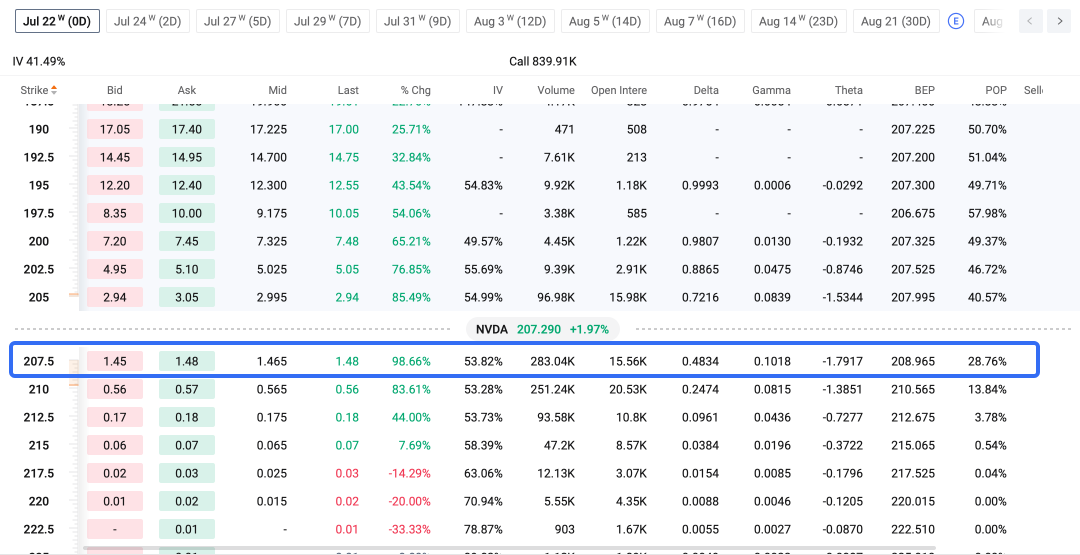Open the Aug 7 (16D) expiration tab
Image resolution: width=1080 pixels, height=555 pixels.
[700, 21]
